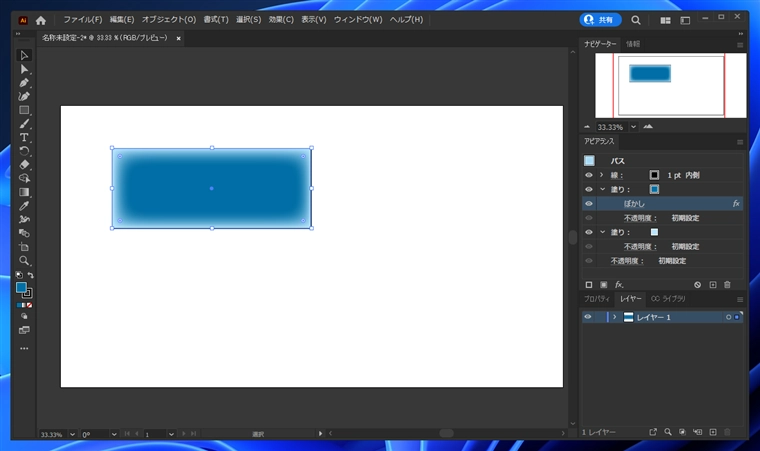Screen dimensions: 760x451
Task: Collapse the second 塗り fill row
Action: [x=602, y=232]
